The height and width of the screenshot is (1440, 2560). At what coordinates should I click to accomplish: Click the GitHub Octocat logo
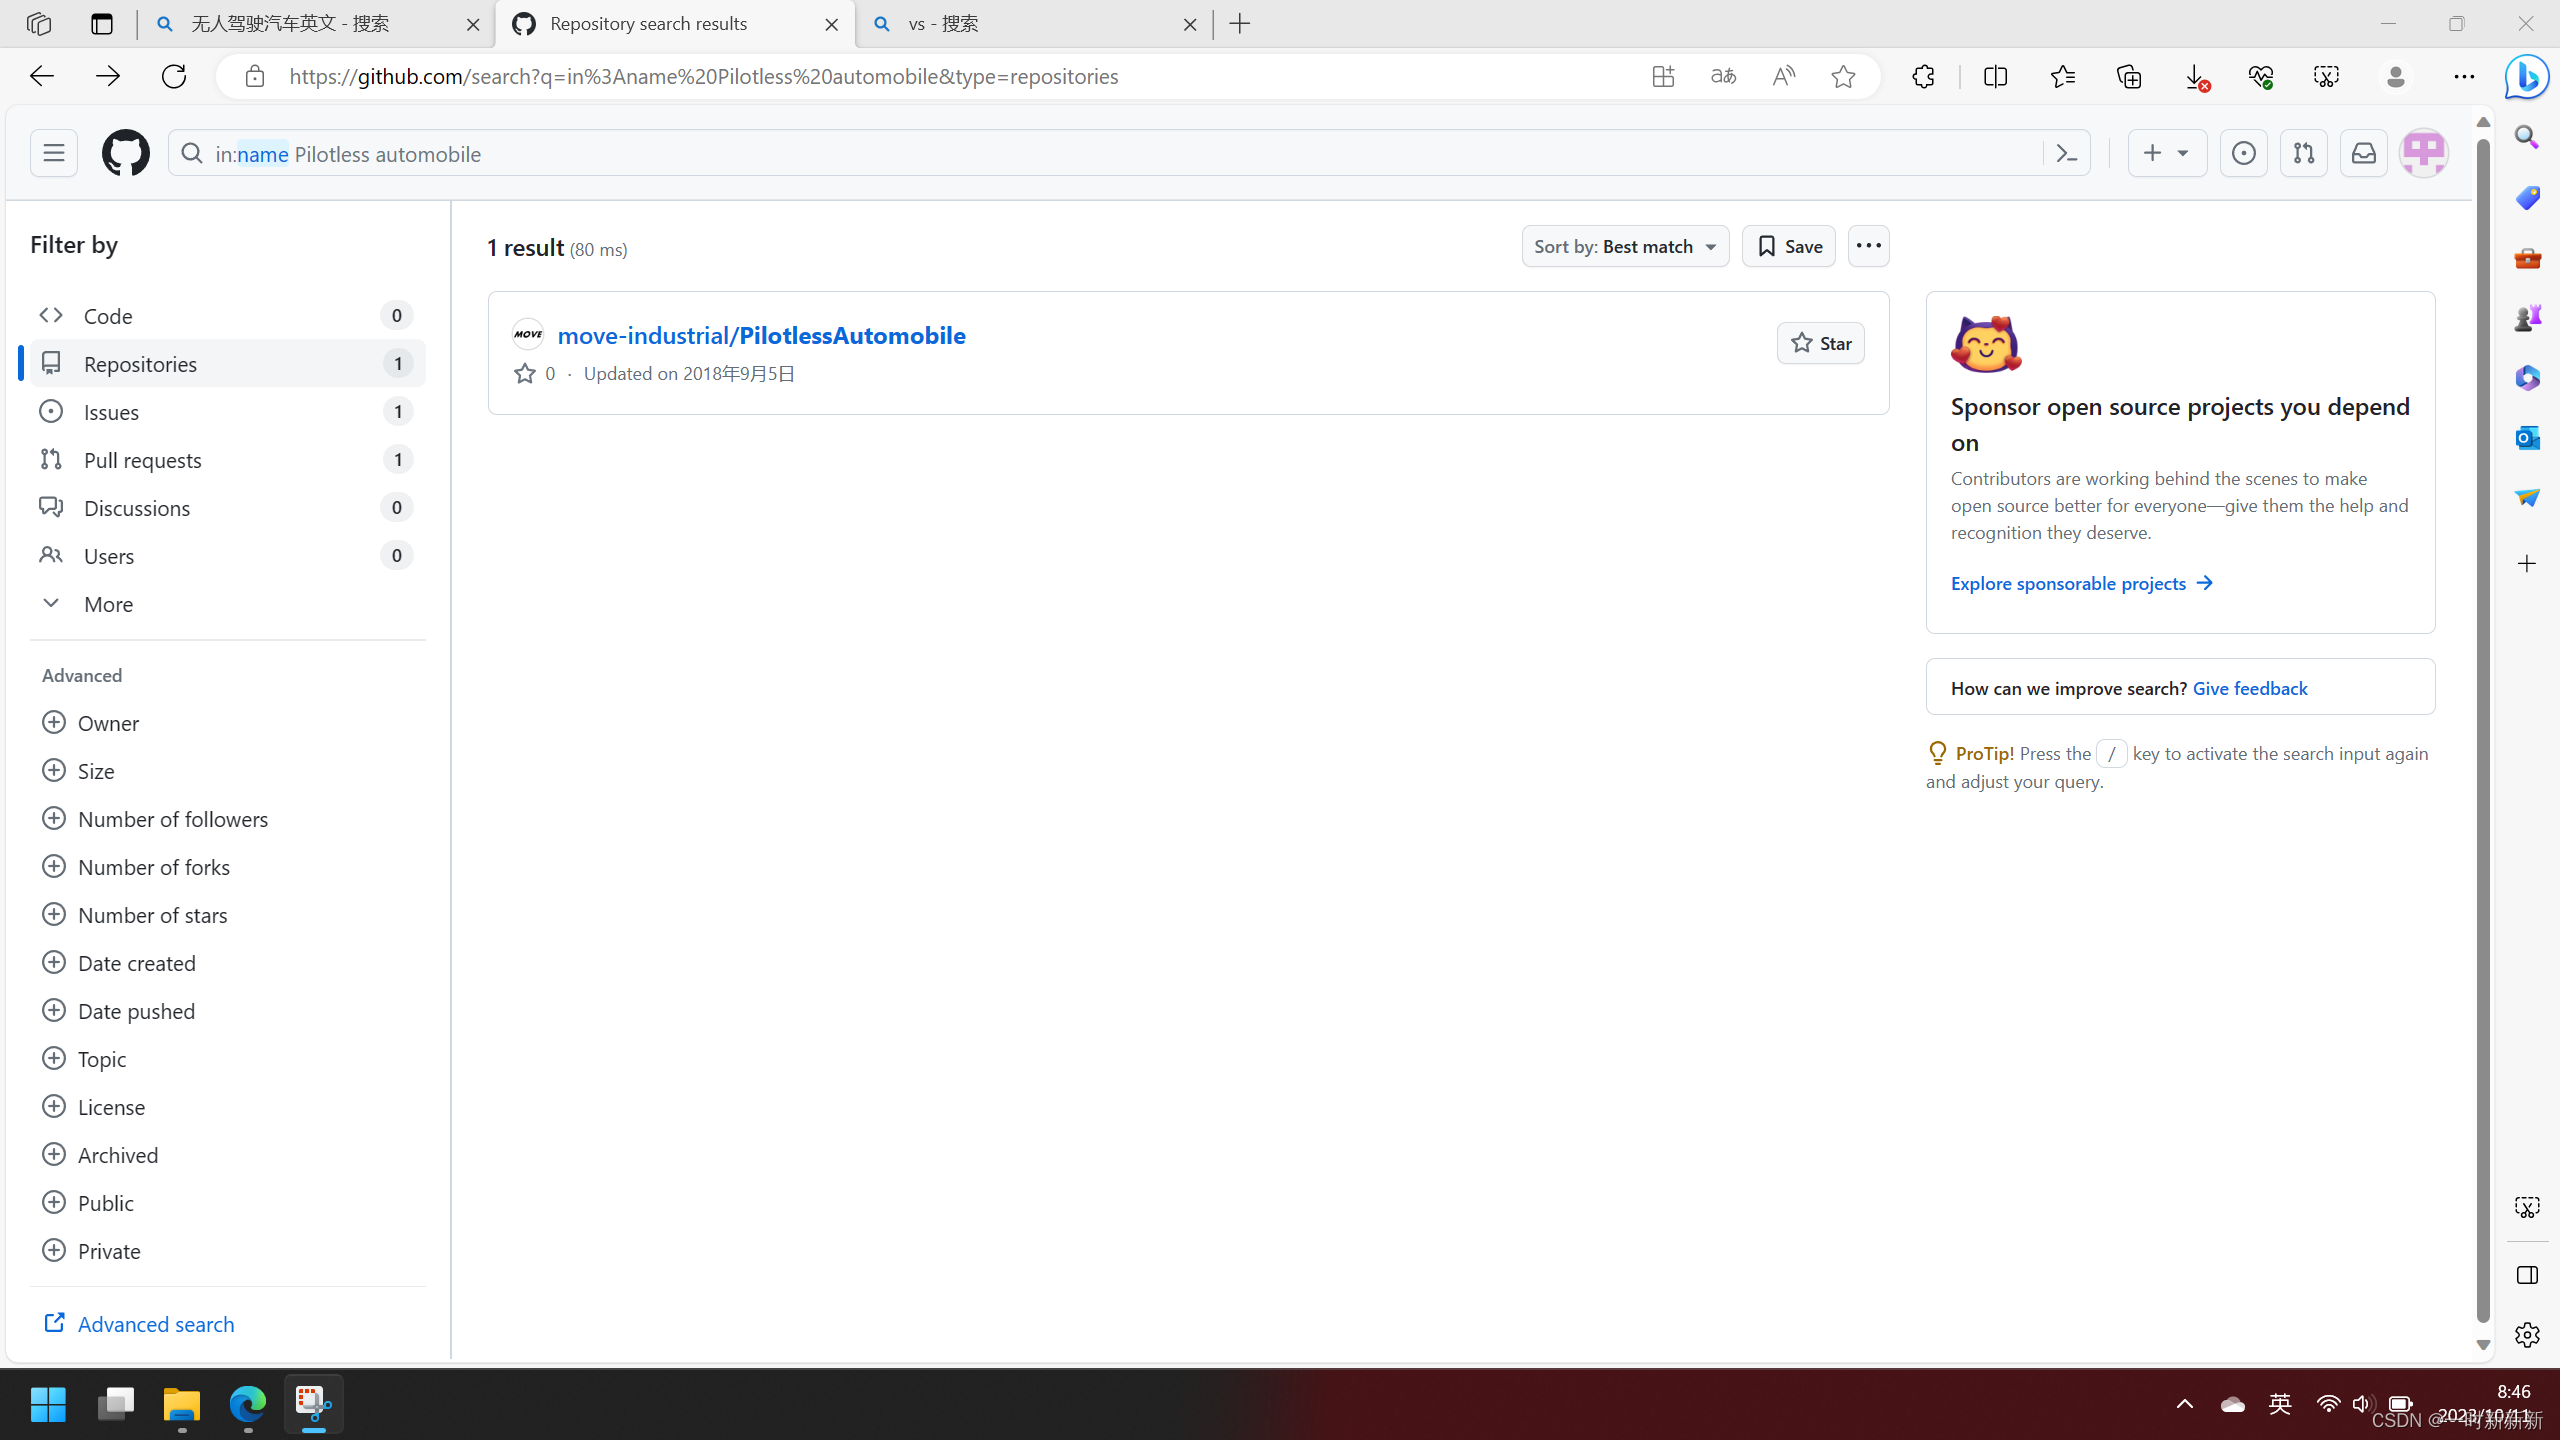pos(125,153)
